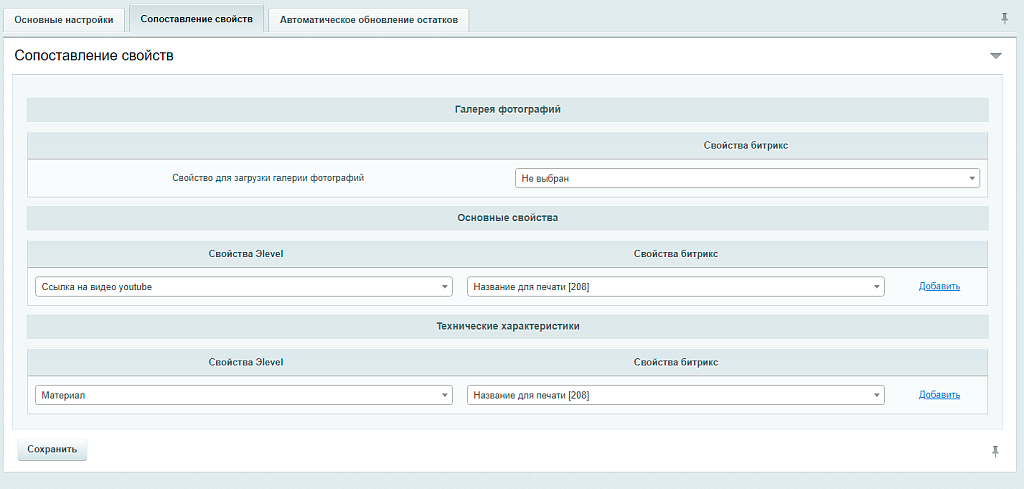The image size is (1024, 489).
Task: Click the arrow of the Материал dropdown
Action: coord(445,396)
